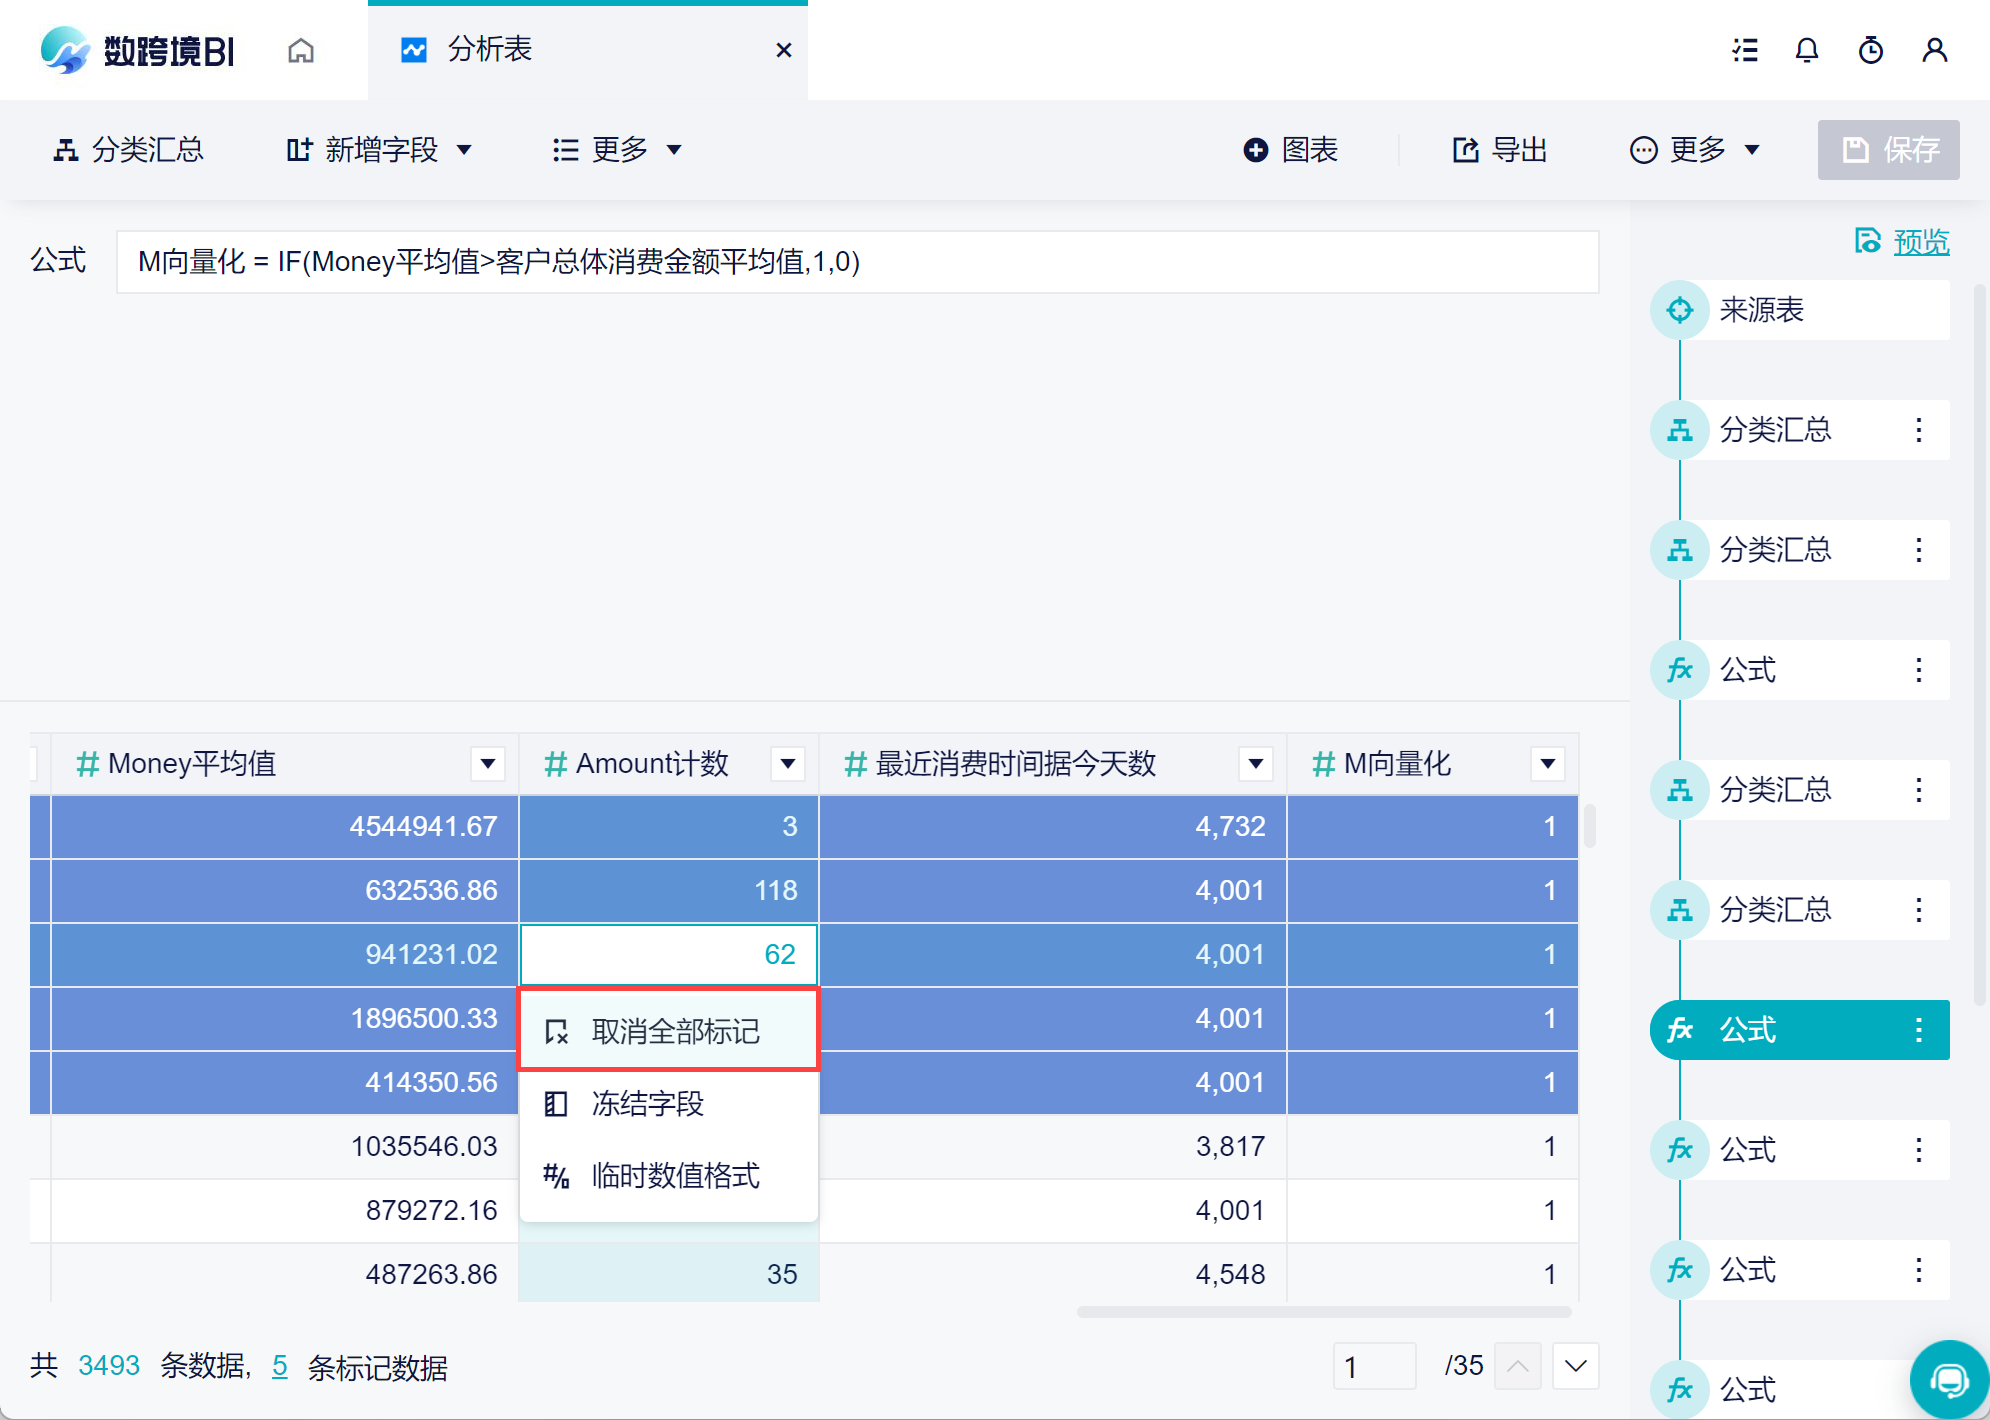Open the user account icon
Image resolution: width=1990 pixels, height=1420 pixels.
click(x=1935, y=50)
